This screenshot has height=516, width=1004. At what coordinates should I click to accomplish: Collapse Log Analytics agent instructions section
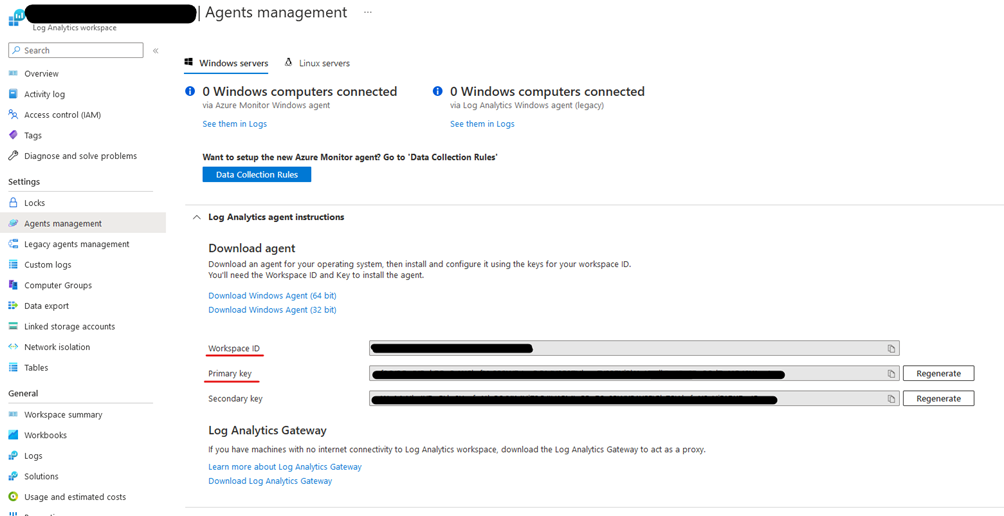(197, 217)
